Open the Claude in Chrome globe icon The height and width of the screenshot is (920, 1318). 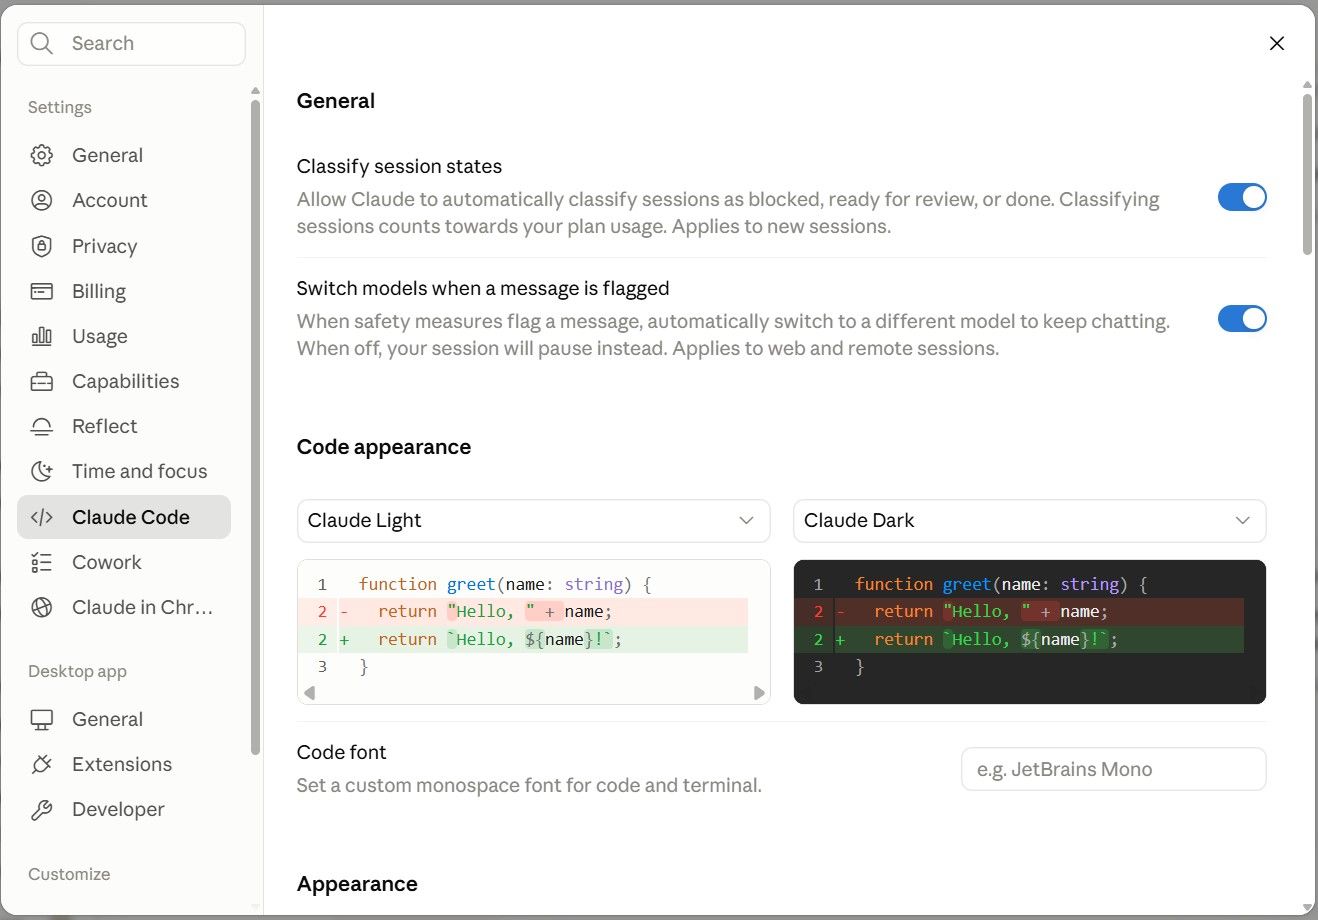tap(41, 607)
